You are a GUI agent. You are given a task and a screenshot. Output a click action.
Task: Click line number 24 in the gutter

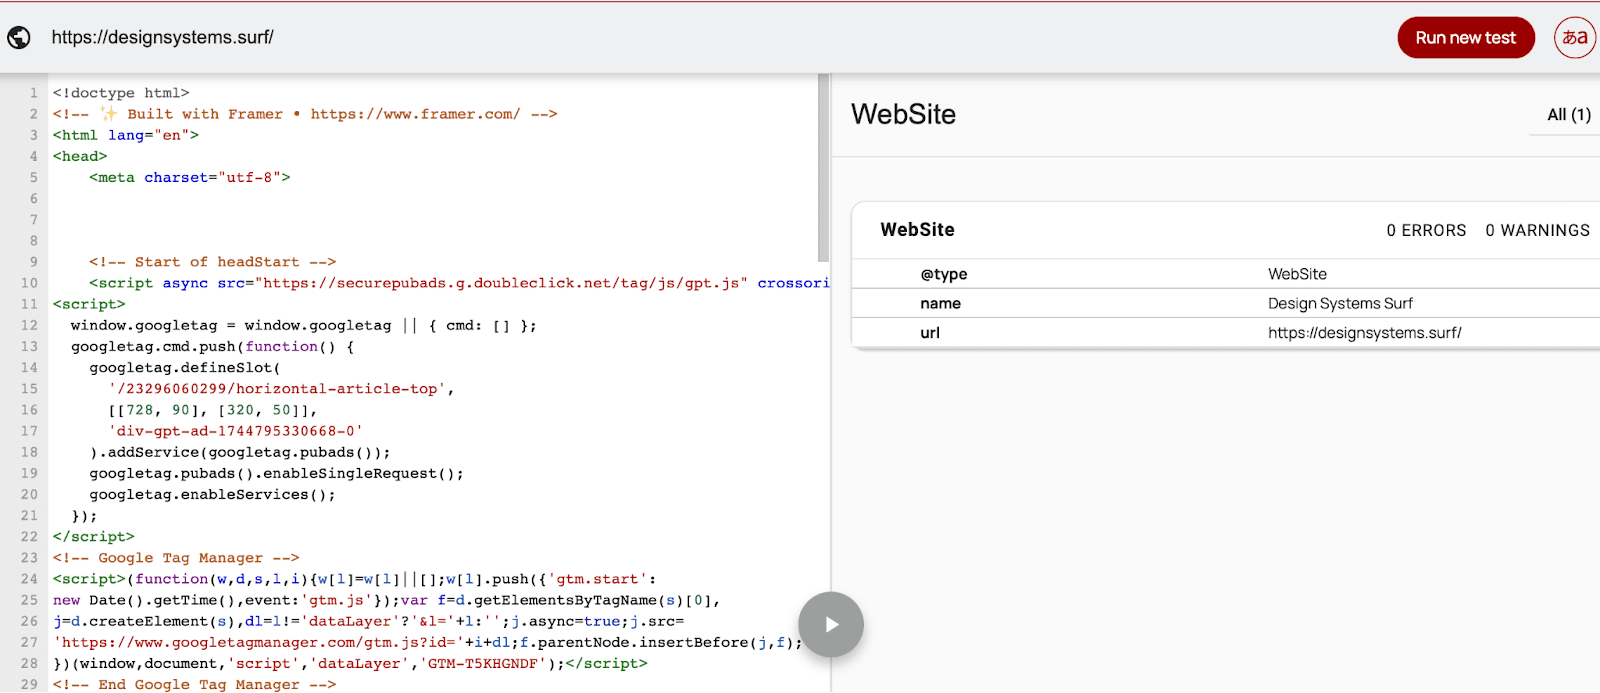pyautogui.click(x=29, y=579)
